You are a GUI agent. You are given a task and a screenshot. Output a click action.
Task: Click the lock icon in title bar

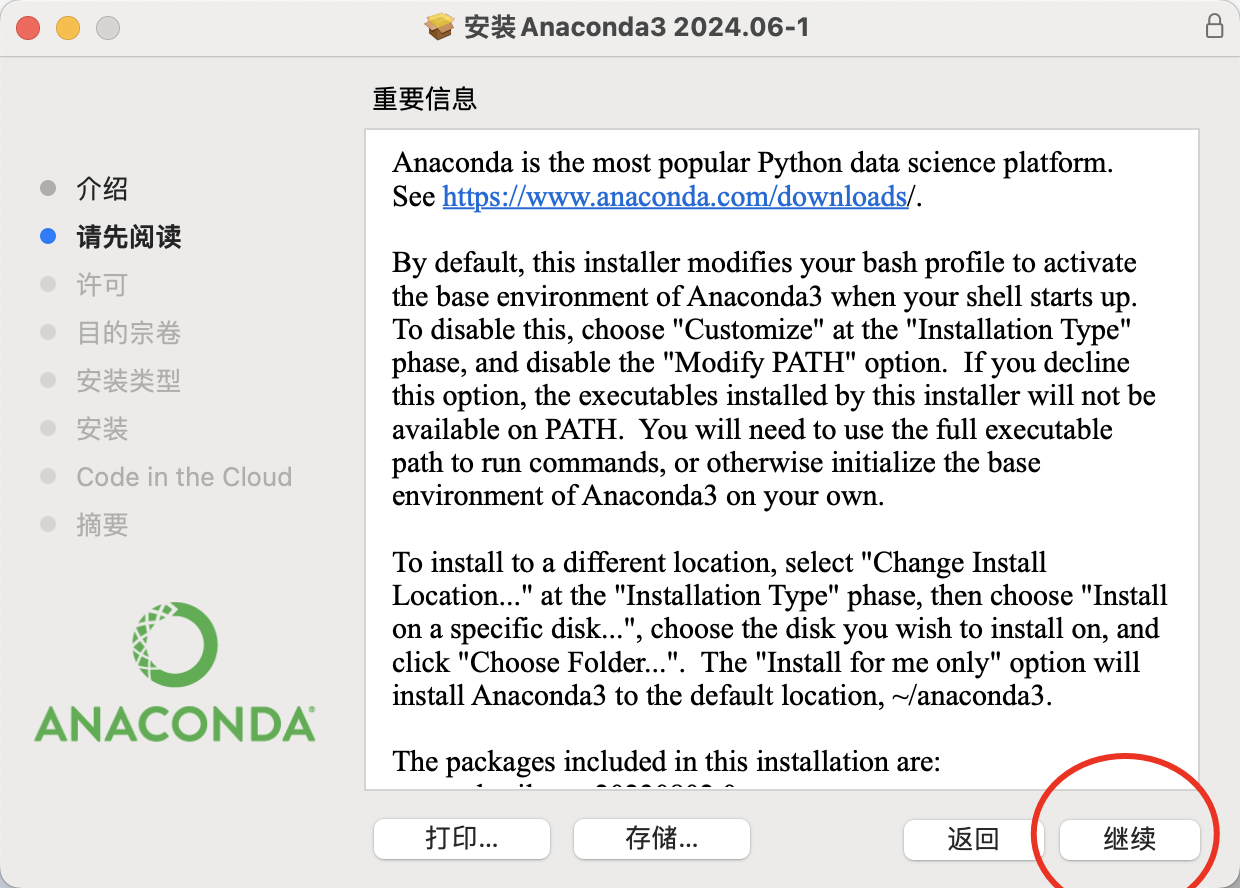tap(1214, 26)
